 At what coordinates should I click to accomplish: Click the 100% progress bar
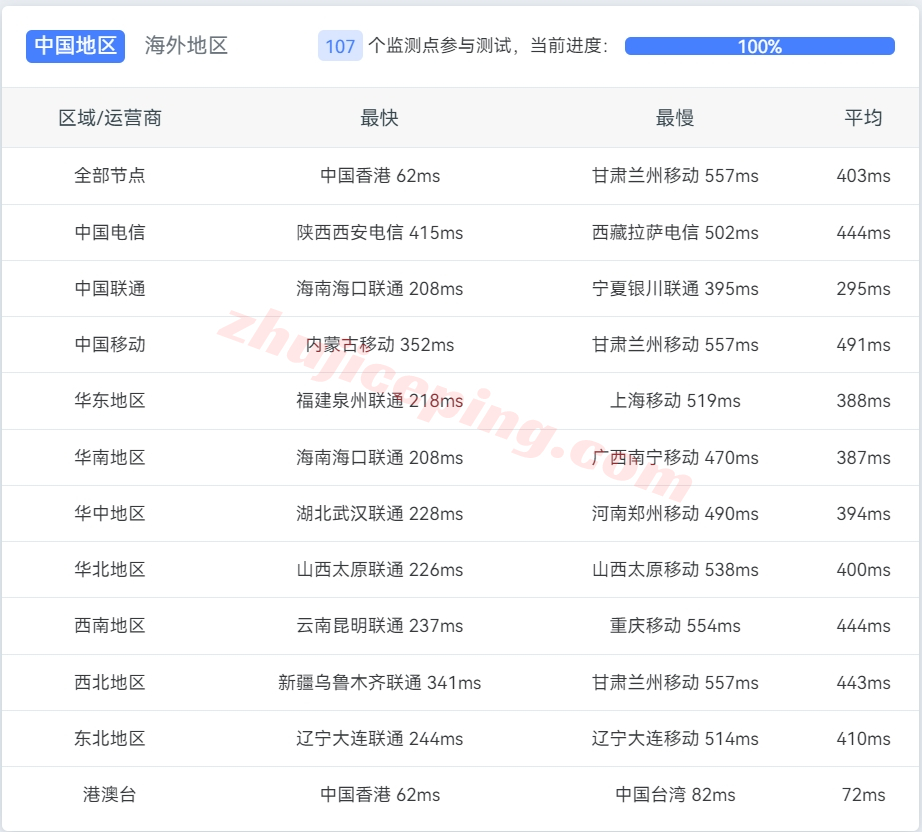(760, 46)
